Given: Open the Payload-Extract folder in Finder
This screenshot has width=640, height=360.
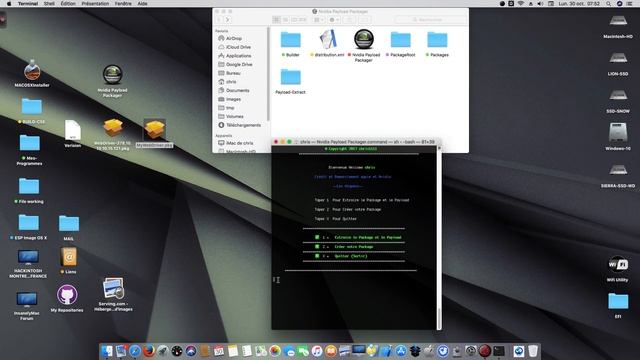Looking at the screenshot, I should coord(291,77).
